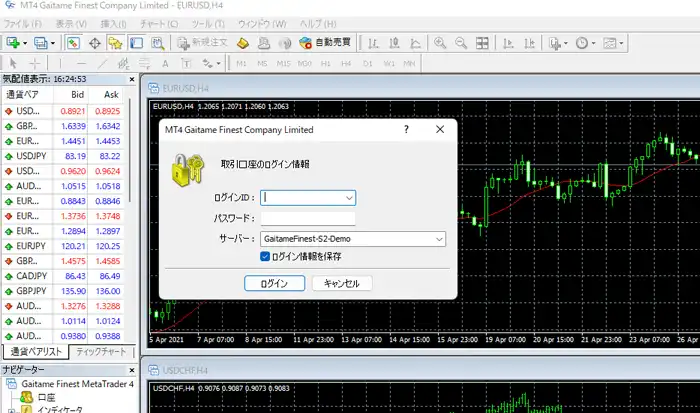Screen dimensions: 700x413
Task: Click the 新規注文 new order button
Action: point(202,43)
